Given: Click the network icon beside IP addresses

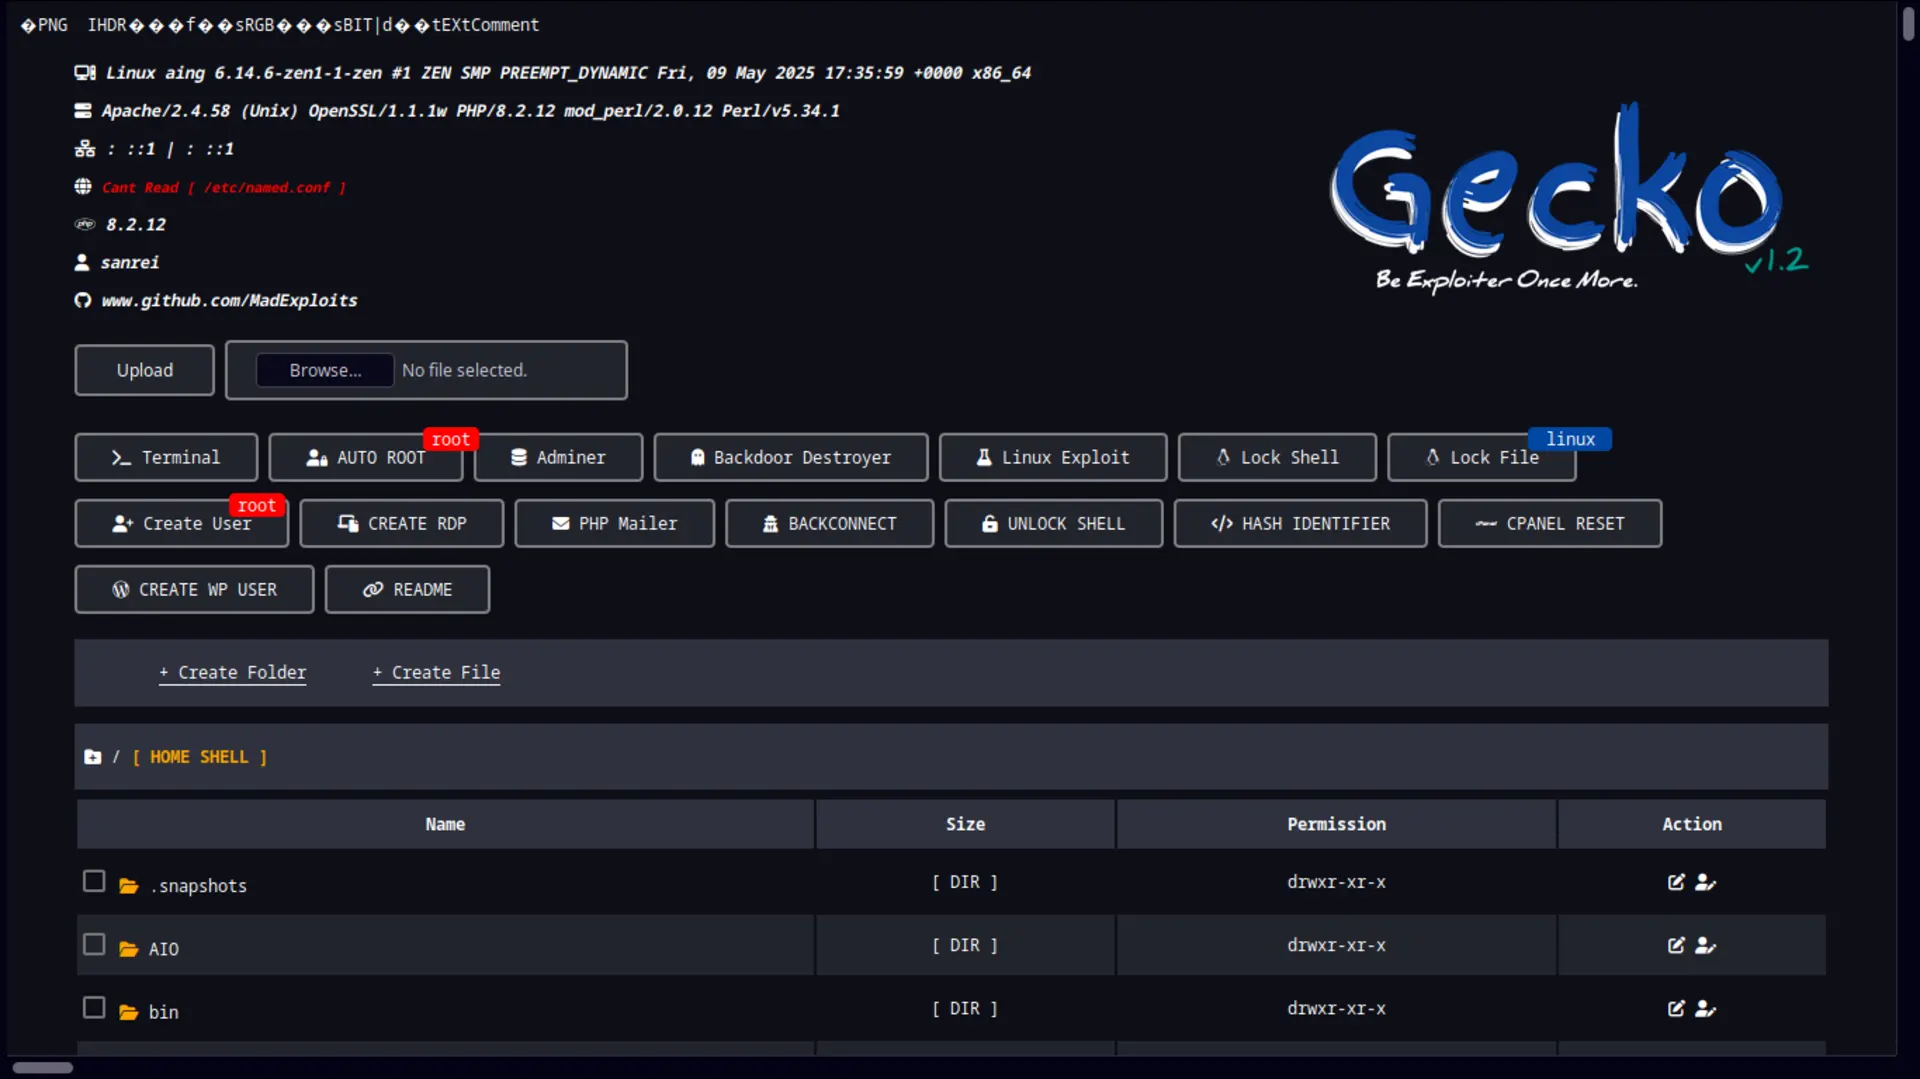Looking at the screenshot, I should click(85, 149).
